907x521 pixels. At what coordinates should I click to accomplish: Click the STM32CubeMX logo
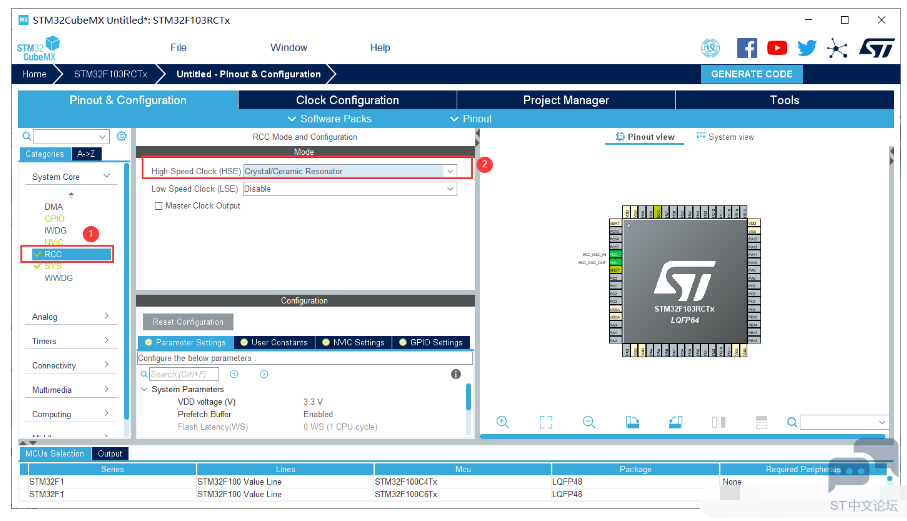[x=38, y=49]
